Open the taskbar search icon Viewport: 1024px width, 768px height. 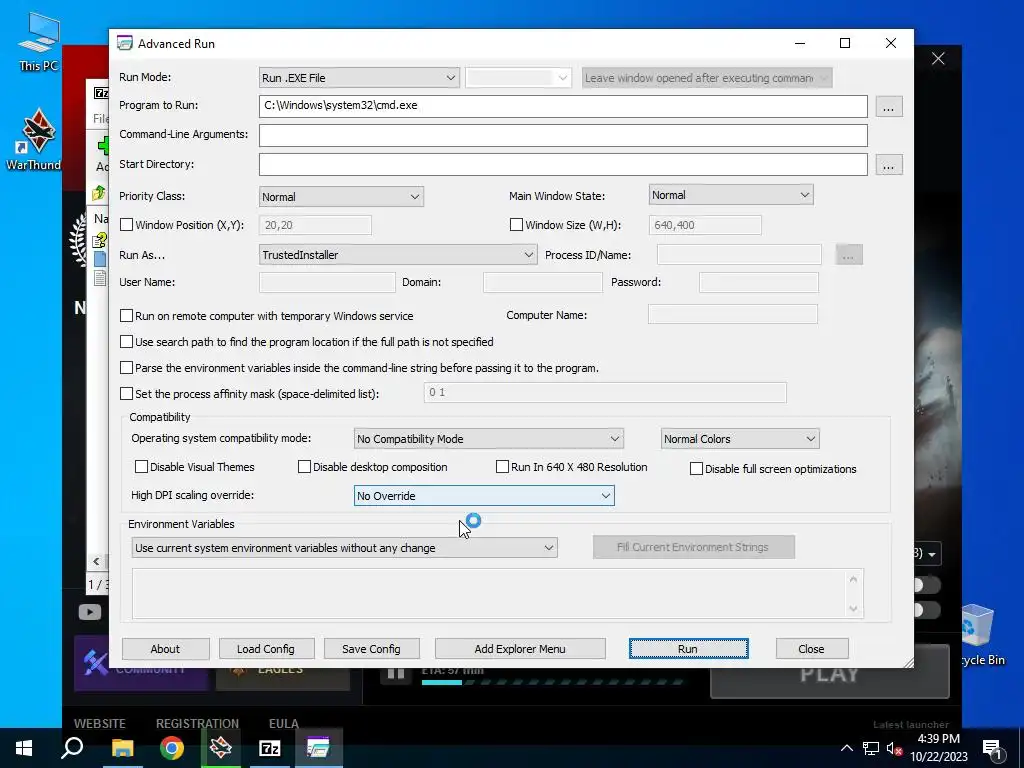click(72, 748)
